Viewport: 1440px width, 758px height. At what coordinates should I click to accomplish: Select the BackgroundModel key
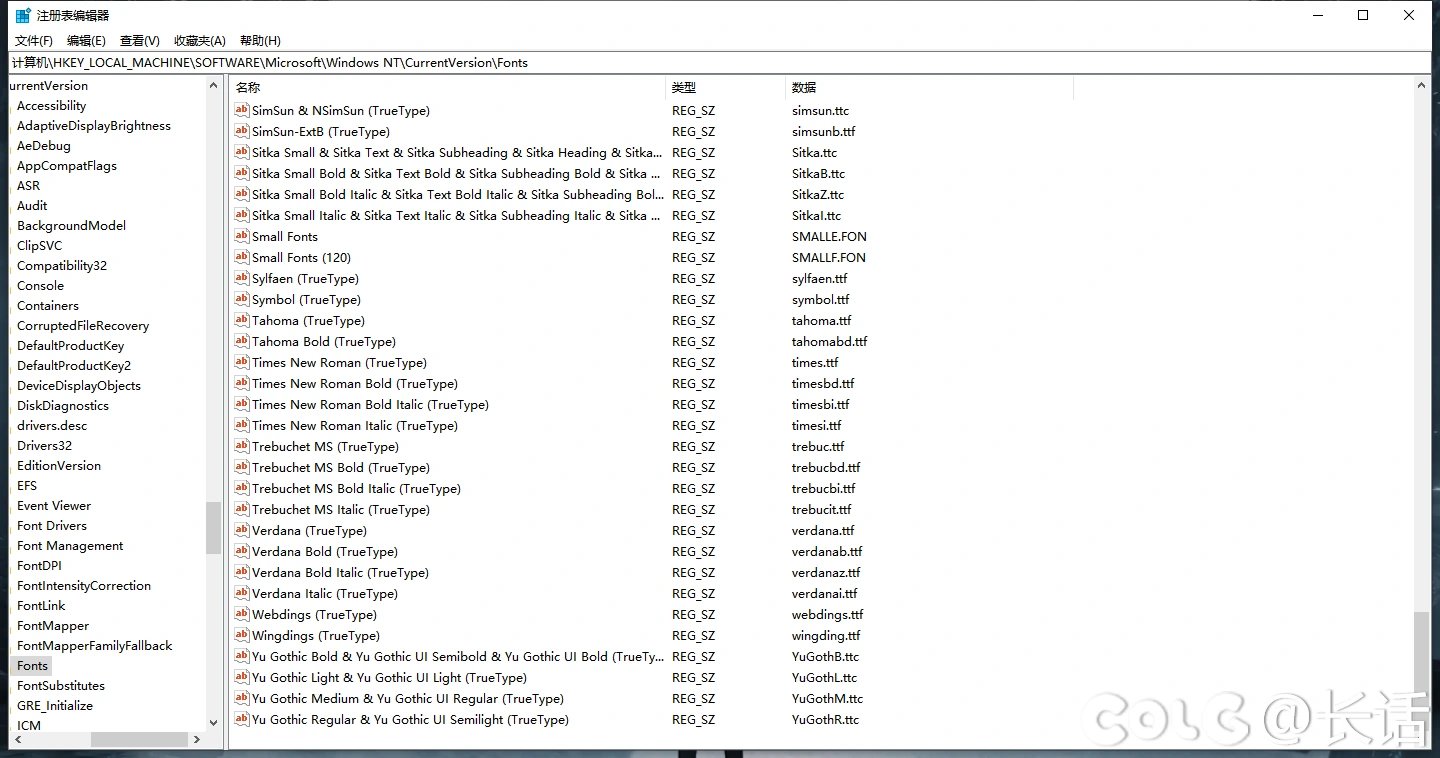tap(71, 226)
